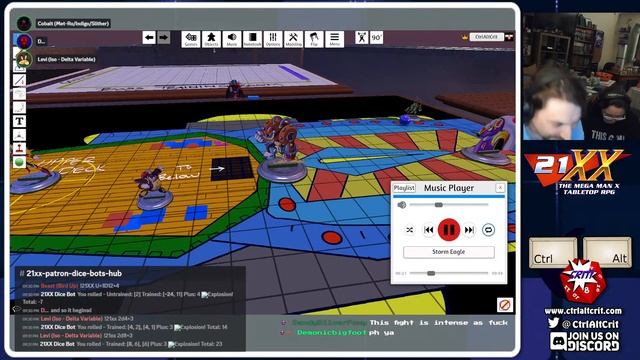Click the Storm Eagle track name field
This screenshot has height=360, width=640.
coord(449,252)
